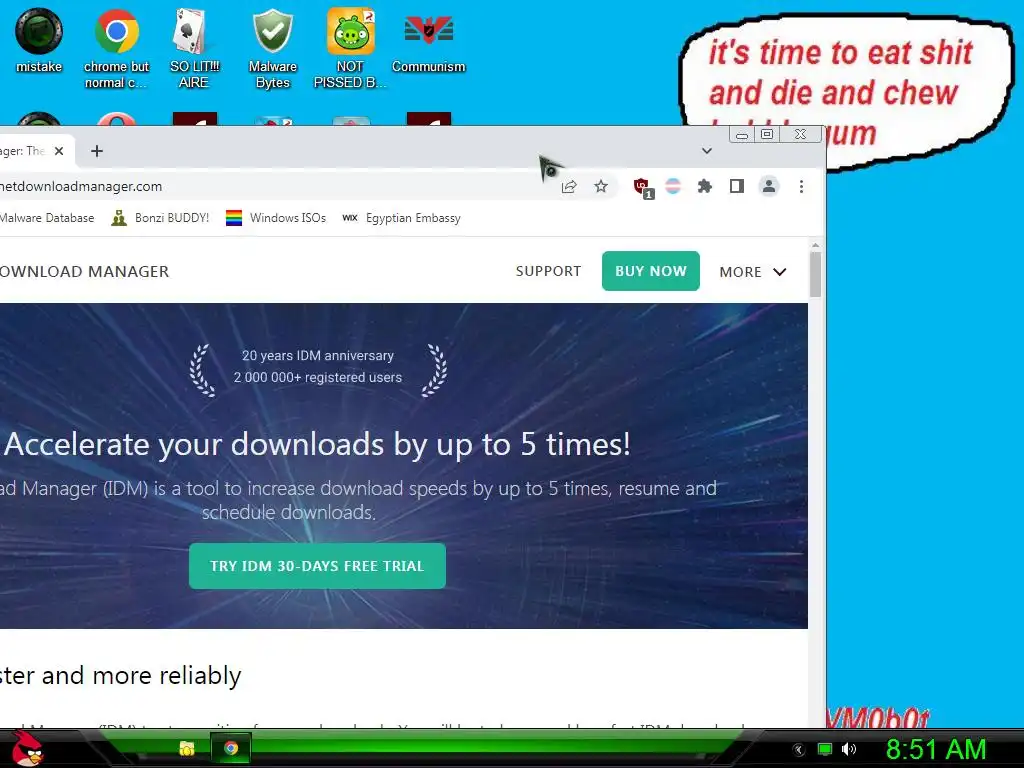Close the current browser tab
The width and height of the screenshot is (1024, 768).
59,151
